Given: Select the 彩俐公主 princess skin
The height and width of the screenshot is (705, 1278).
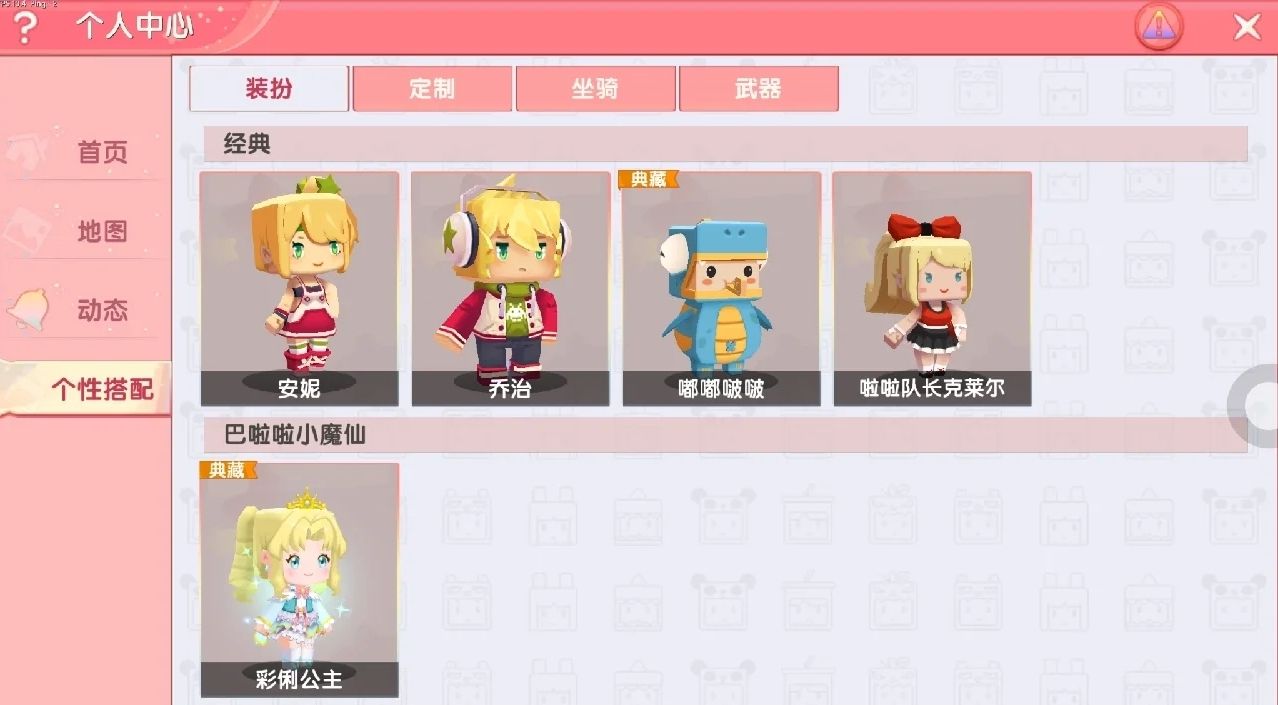Looking at the screenshot, I should pos(299,580).
